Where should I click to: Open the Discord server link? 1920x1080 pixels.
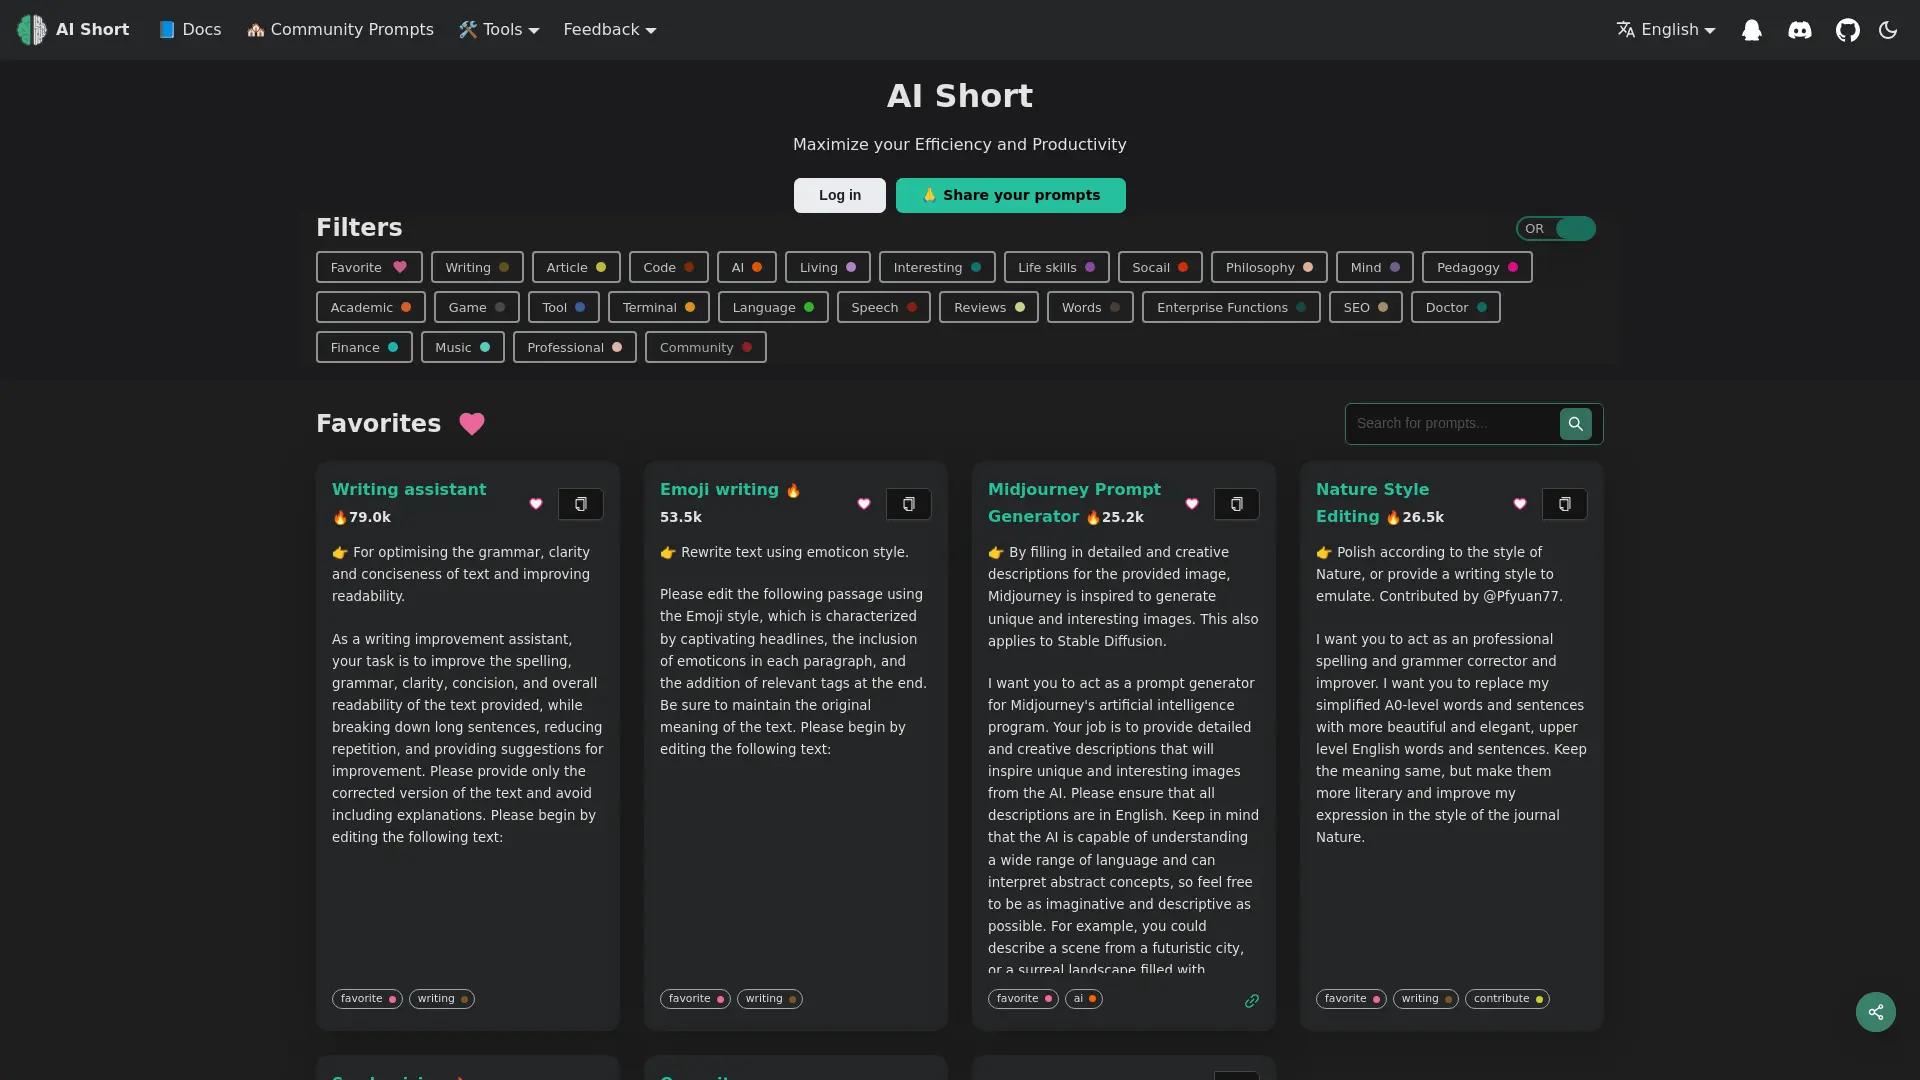coord(1800,29)
